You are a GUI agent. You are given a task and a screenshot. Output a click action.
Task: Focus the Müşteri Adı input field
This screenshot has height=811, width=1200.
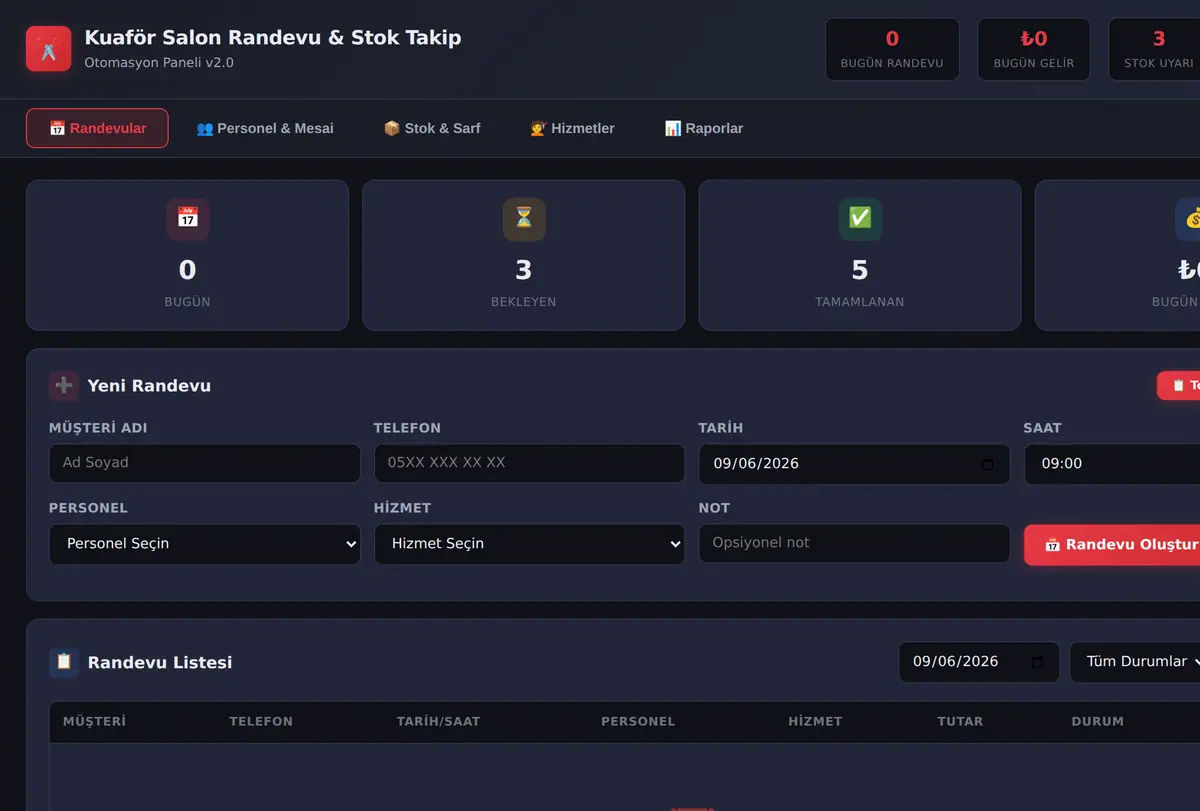coord(204,463)
